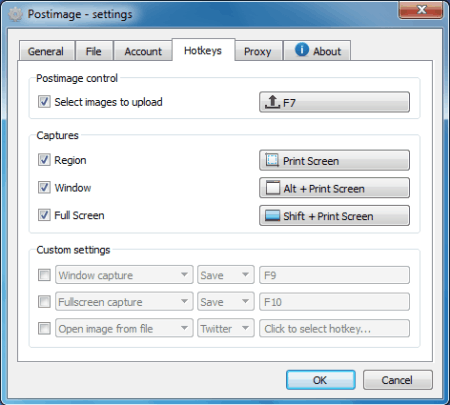Click the gear icon in the title bar
Screen dimensions: 450x405
click(x=15, y=14)
